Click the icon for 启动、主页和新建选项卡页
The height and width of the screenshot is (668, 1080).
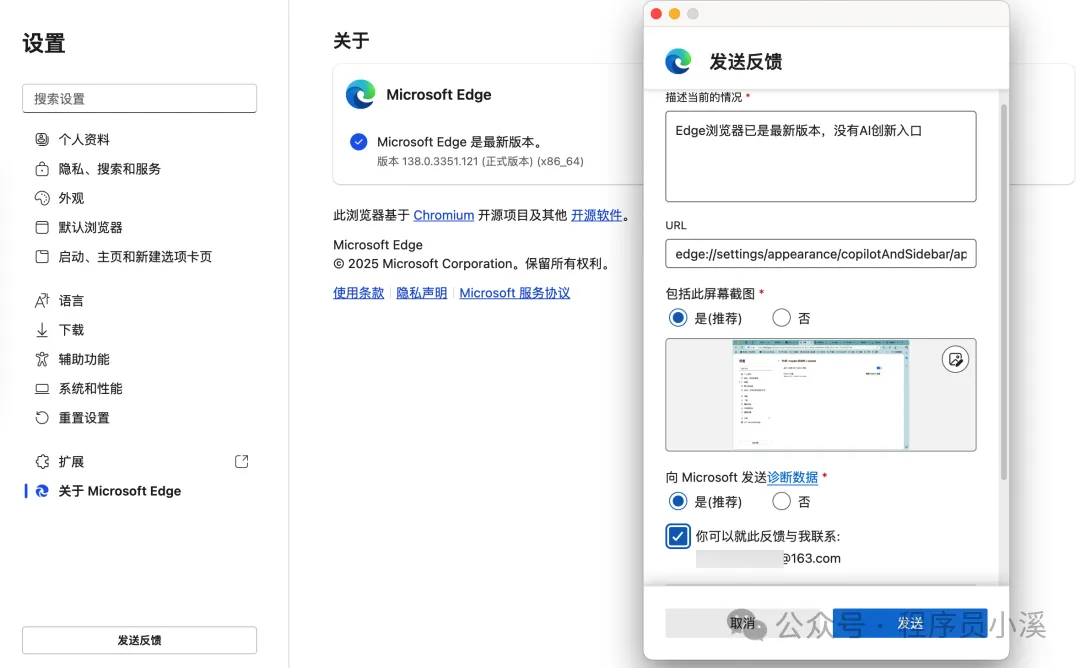pyautogui.click(x=42, y=257)
